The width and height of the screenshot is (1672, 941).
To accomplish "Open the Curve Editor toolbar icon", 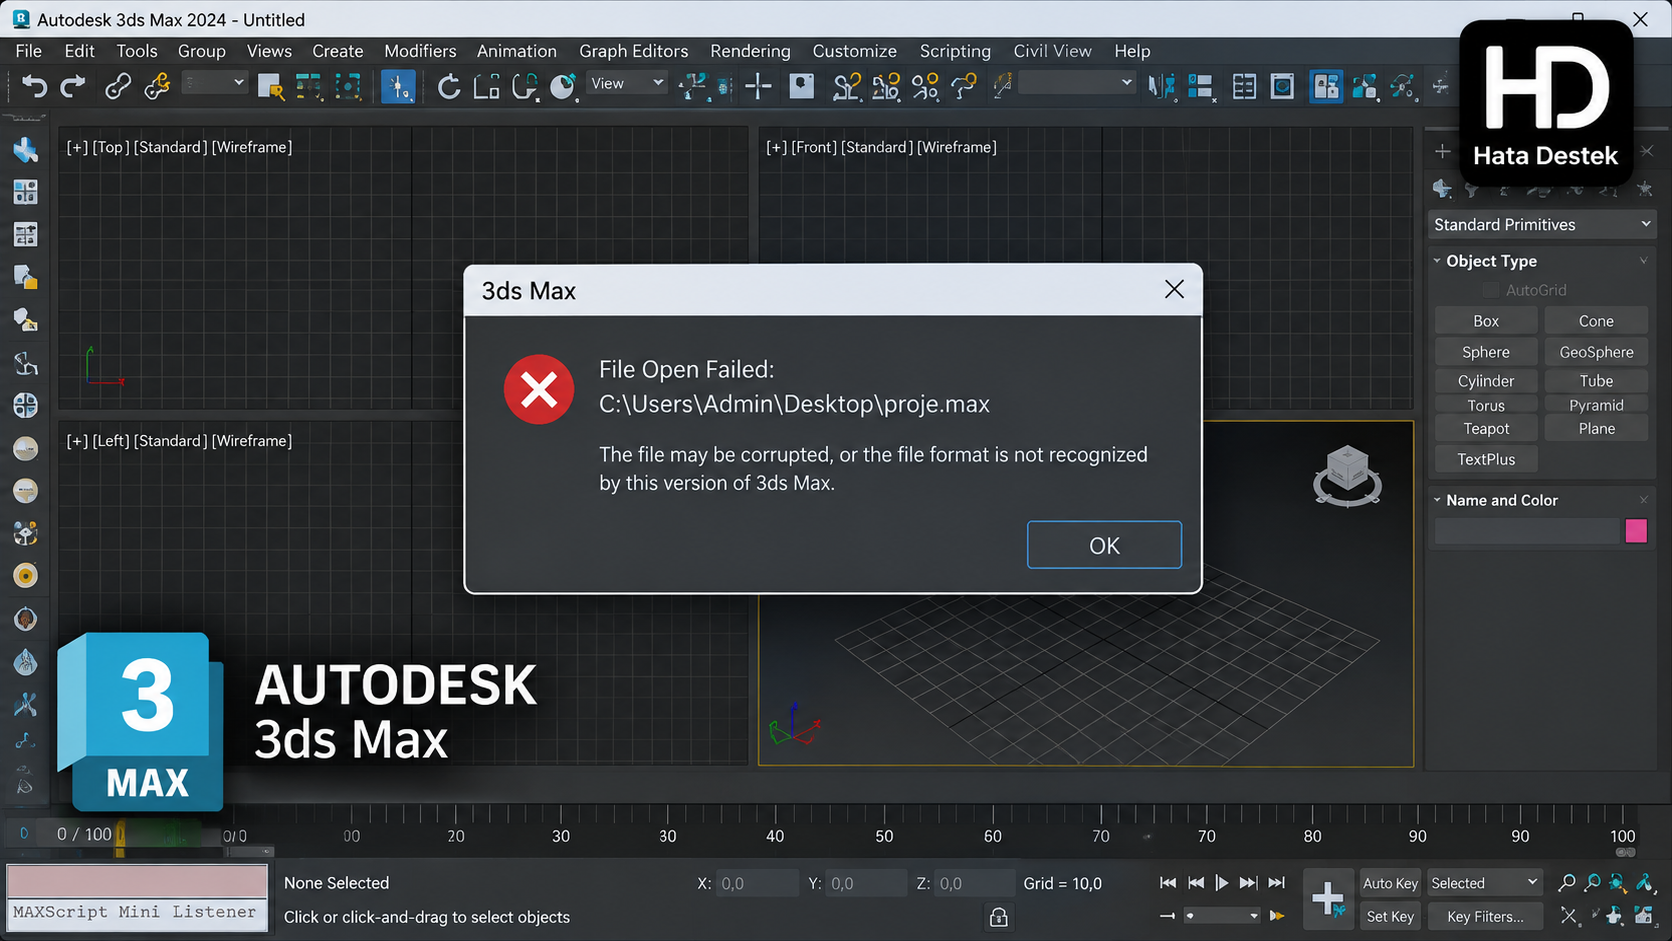I will pos(1364,87).
